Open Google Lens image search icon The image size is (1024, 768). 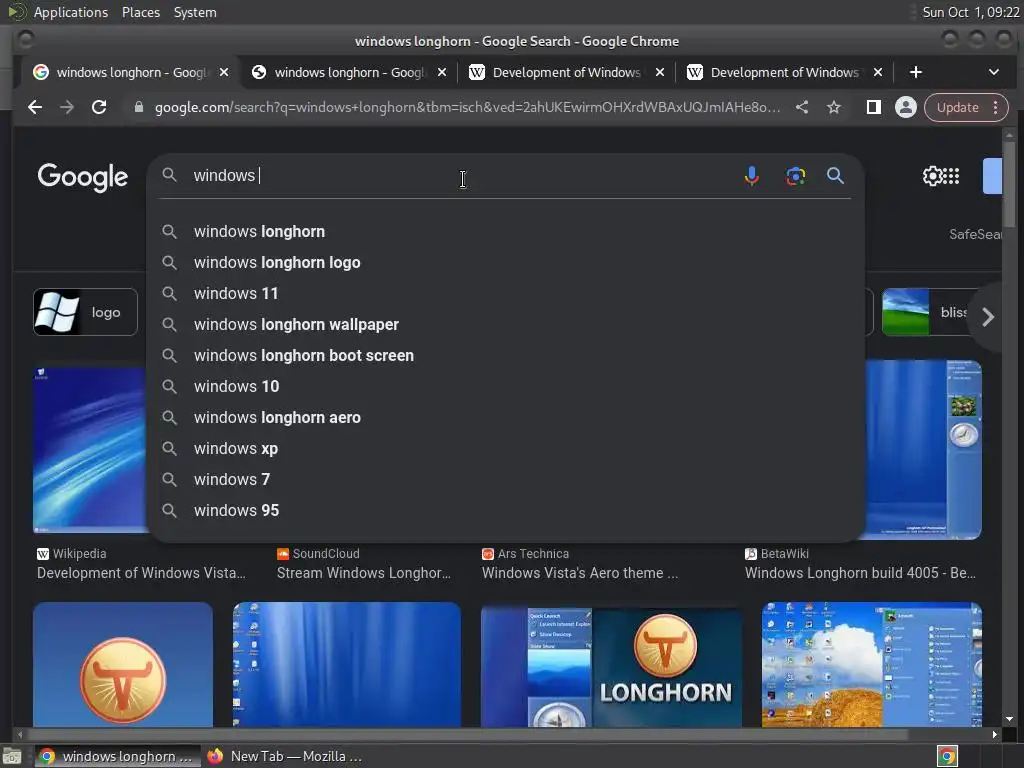(x=795, y=176)
